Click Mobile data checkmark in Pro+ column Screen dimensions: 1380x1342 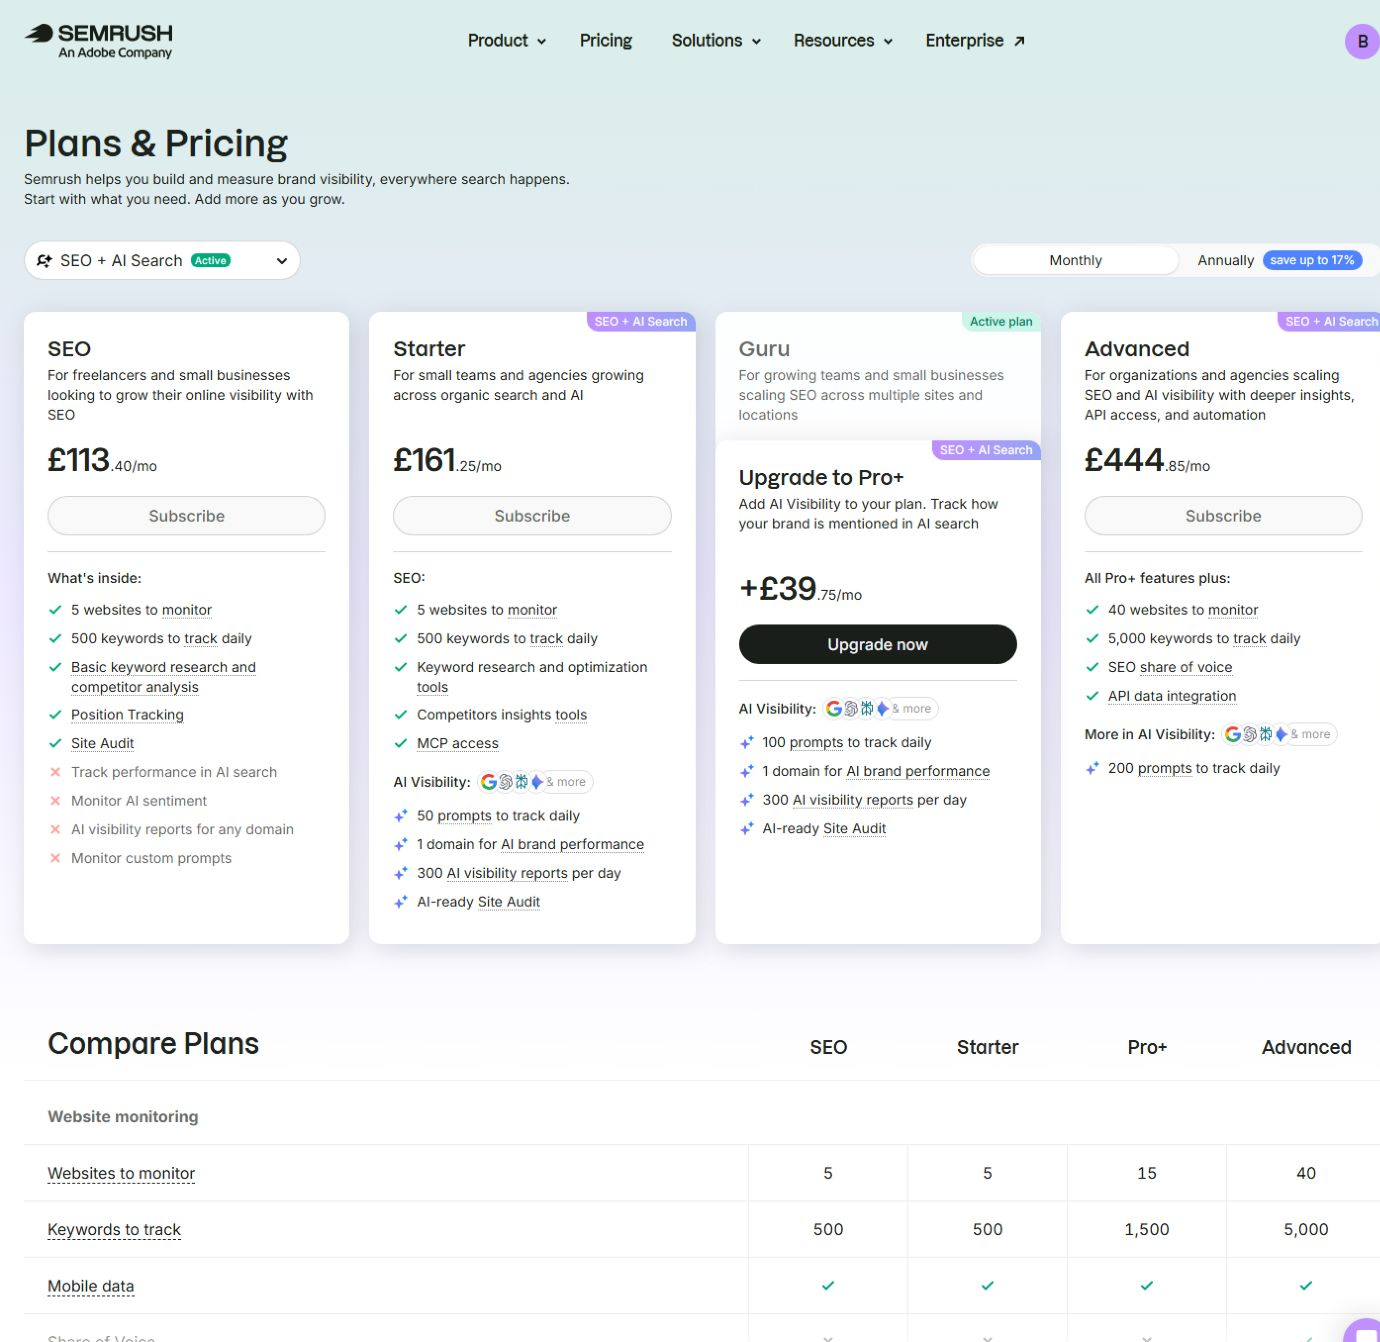click(x=1147, y=1286)
